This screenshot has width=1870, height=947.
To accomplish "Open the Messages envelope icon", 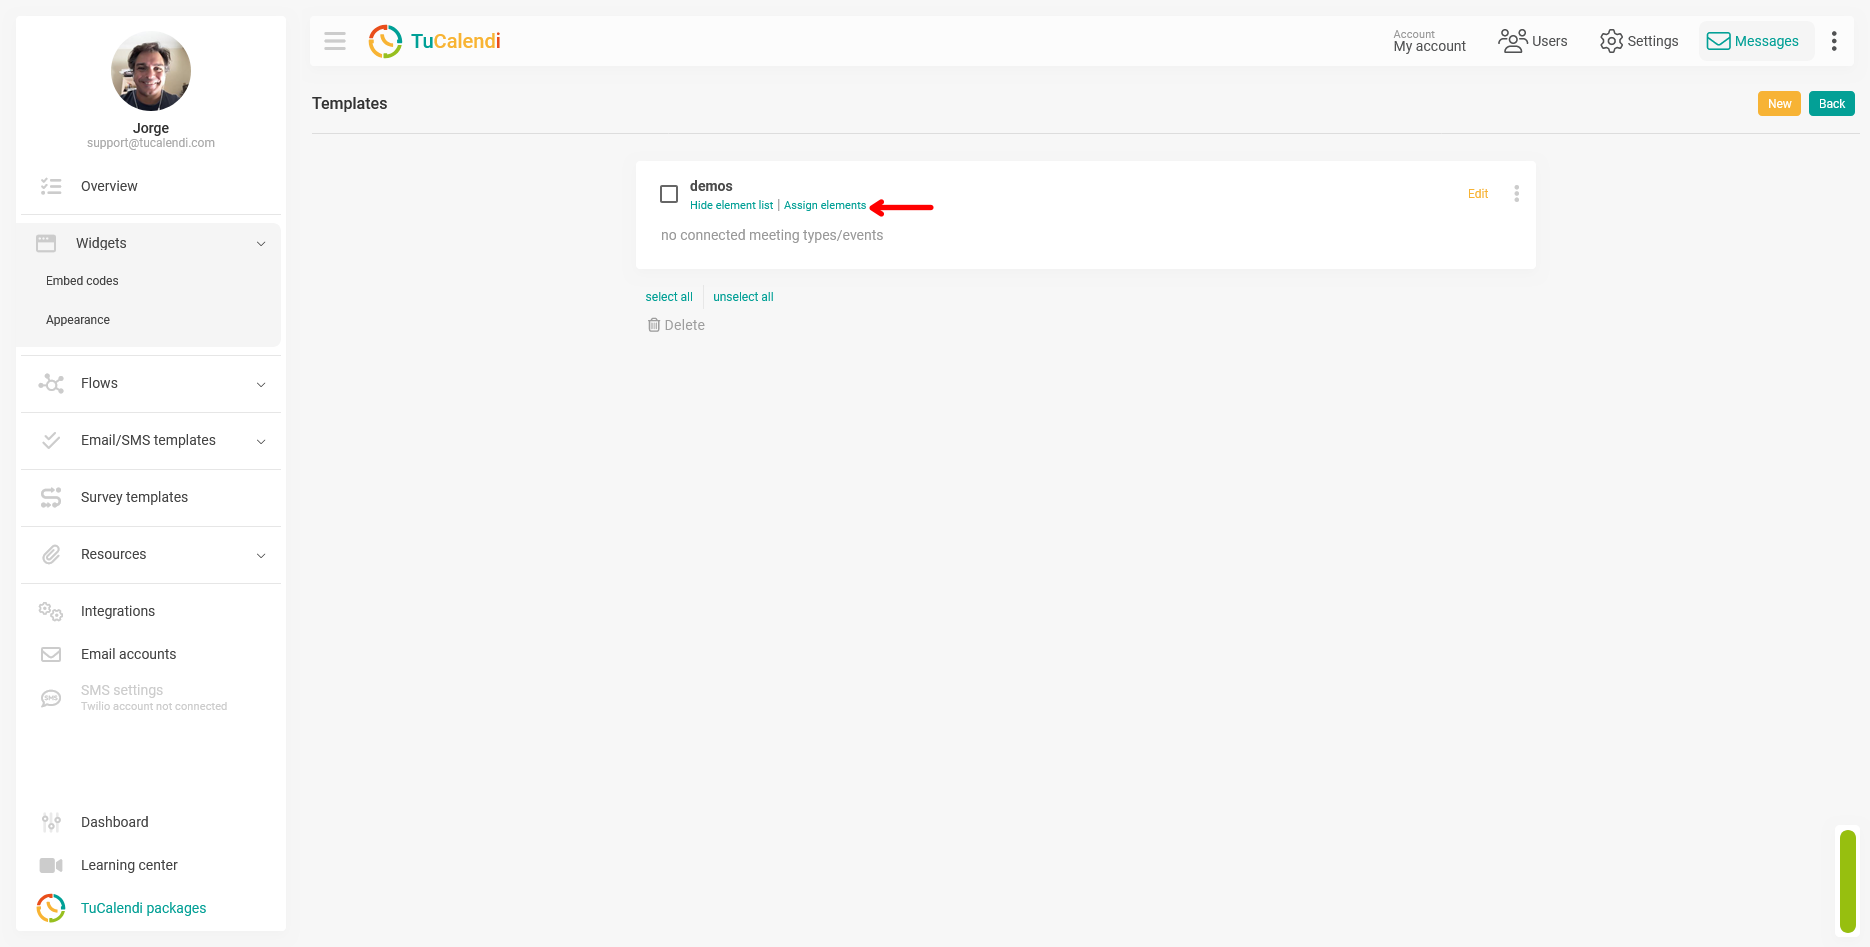I will [1718, 41].
